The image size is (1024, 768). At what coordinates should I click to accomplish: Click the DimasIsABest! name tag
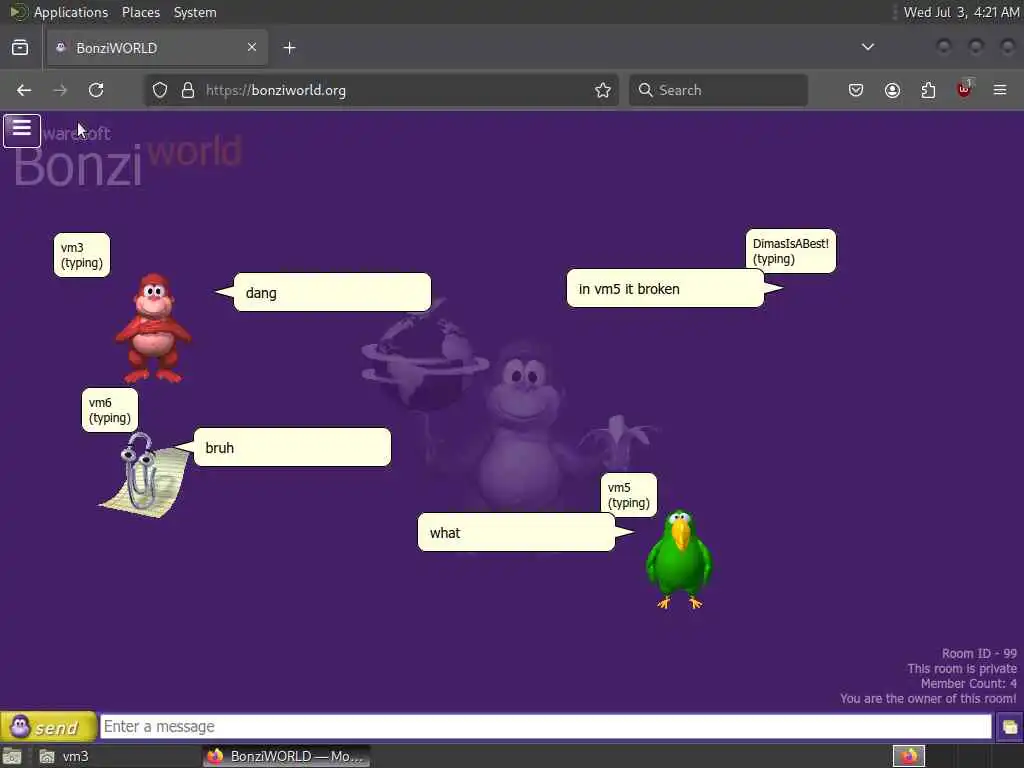(x=790, y=251)
